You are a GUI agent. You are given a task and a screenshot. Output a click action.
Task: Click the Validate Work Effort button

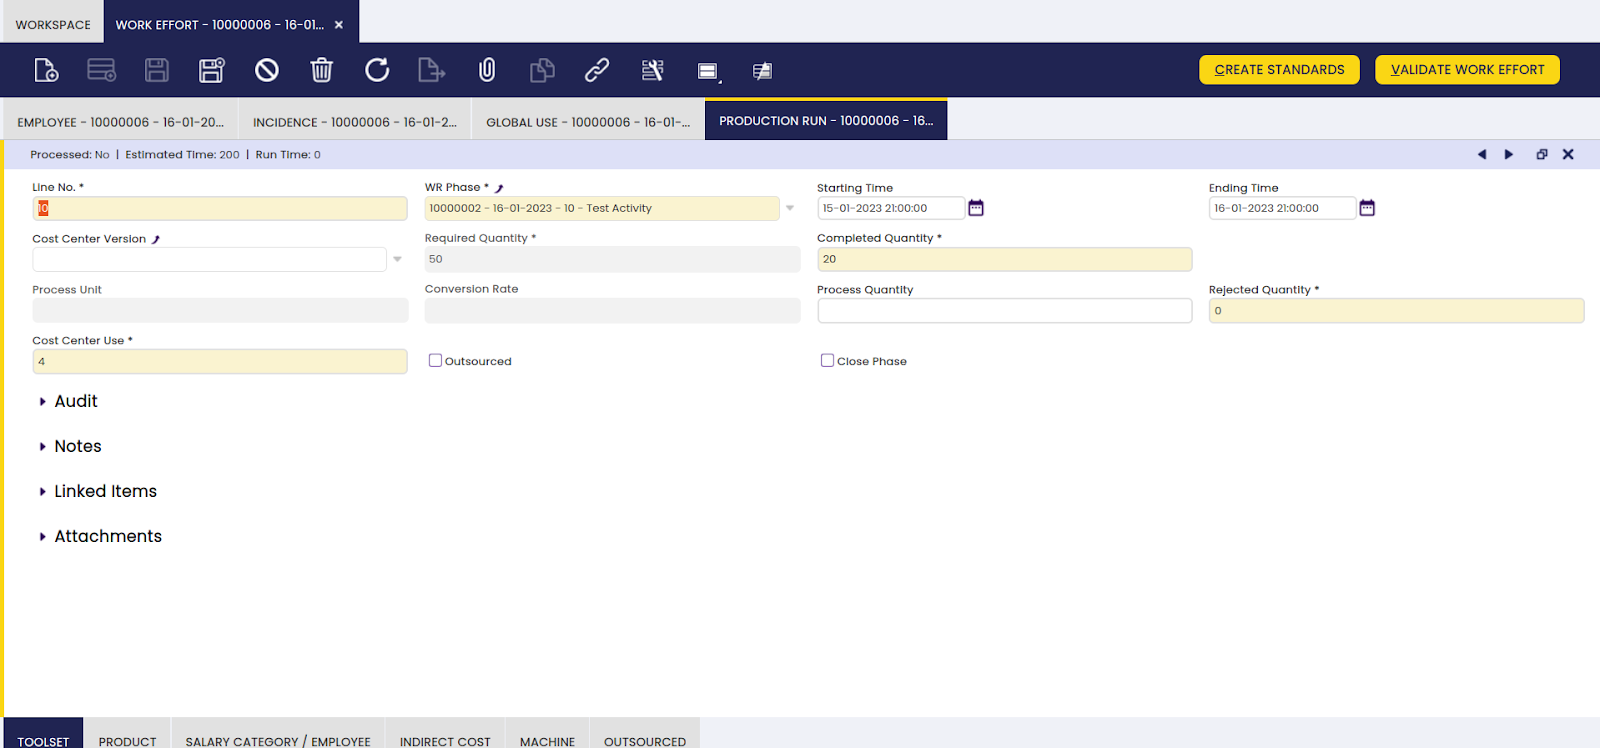tap(1467, 70)
